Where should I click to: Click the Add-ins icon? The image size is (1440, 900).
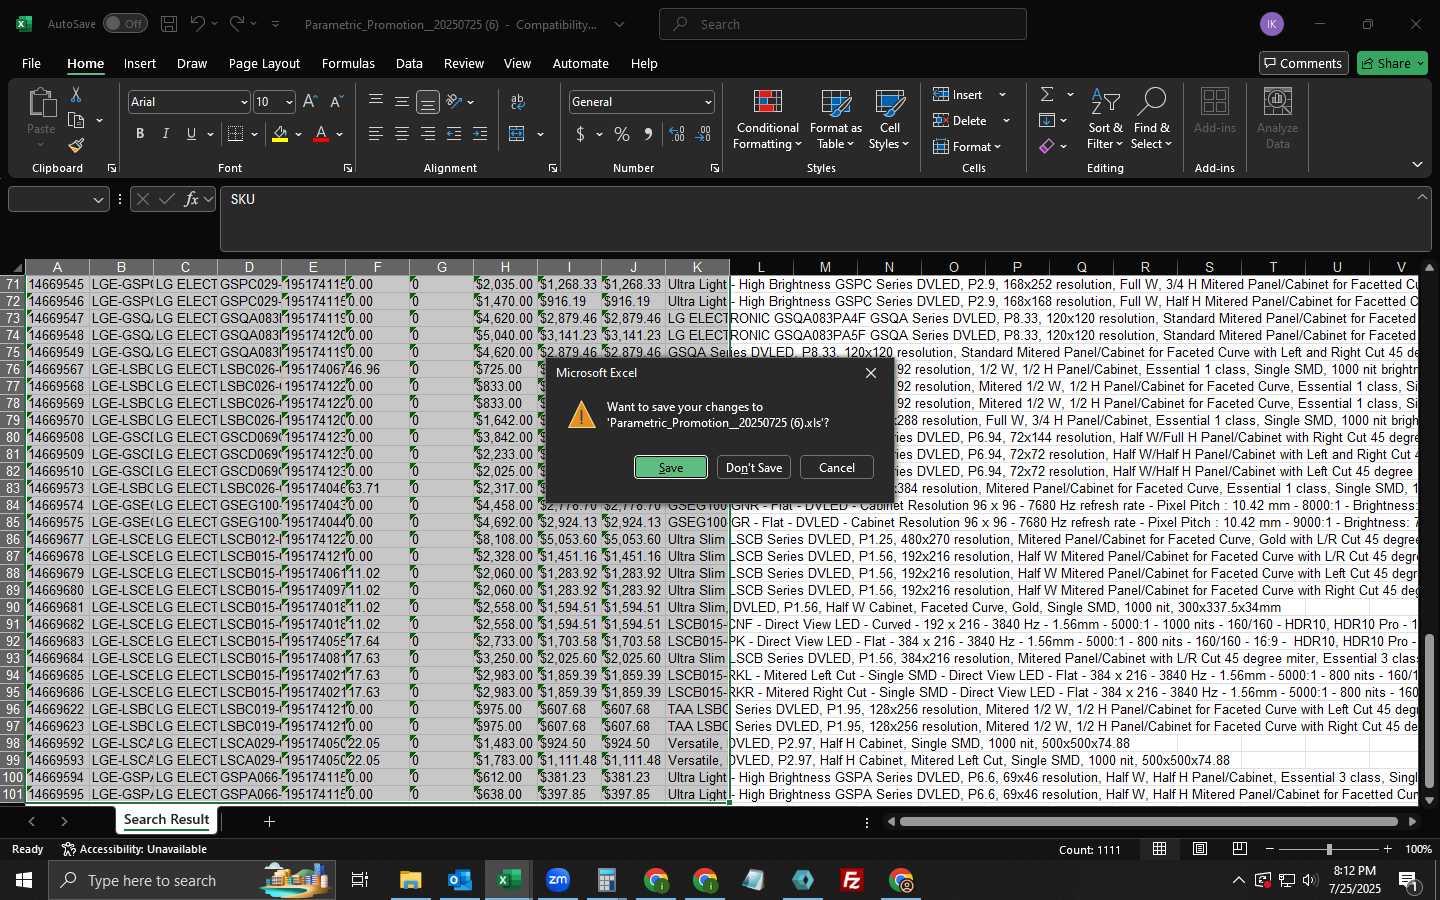(1215, 103)
